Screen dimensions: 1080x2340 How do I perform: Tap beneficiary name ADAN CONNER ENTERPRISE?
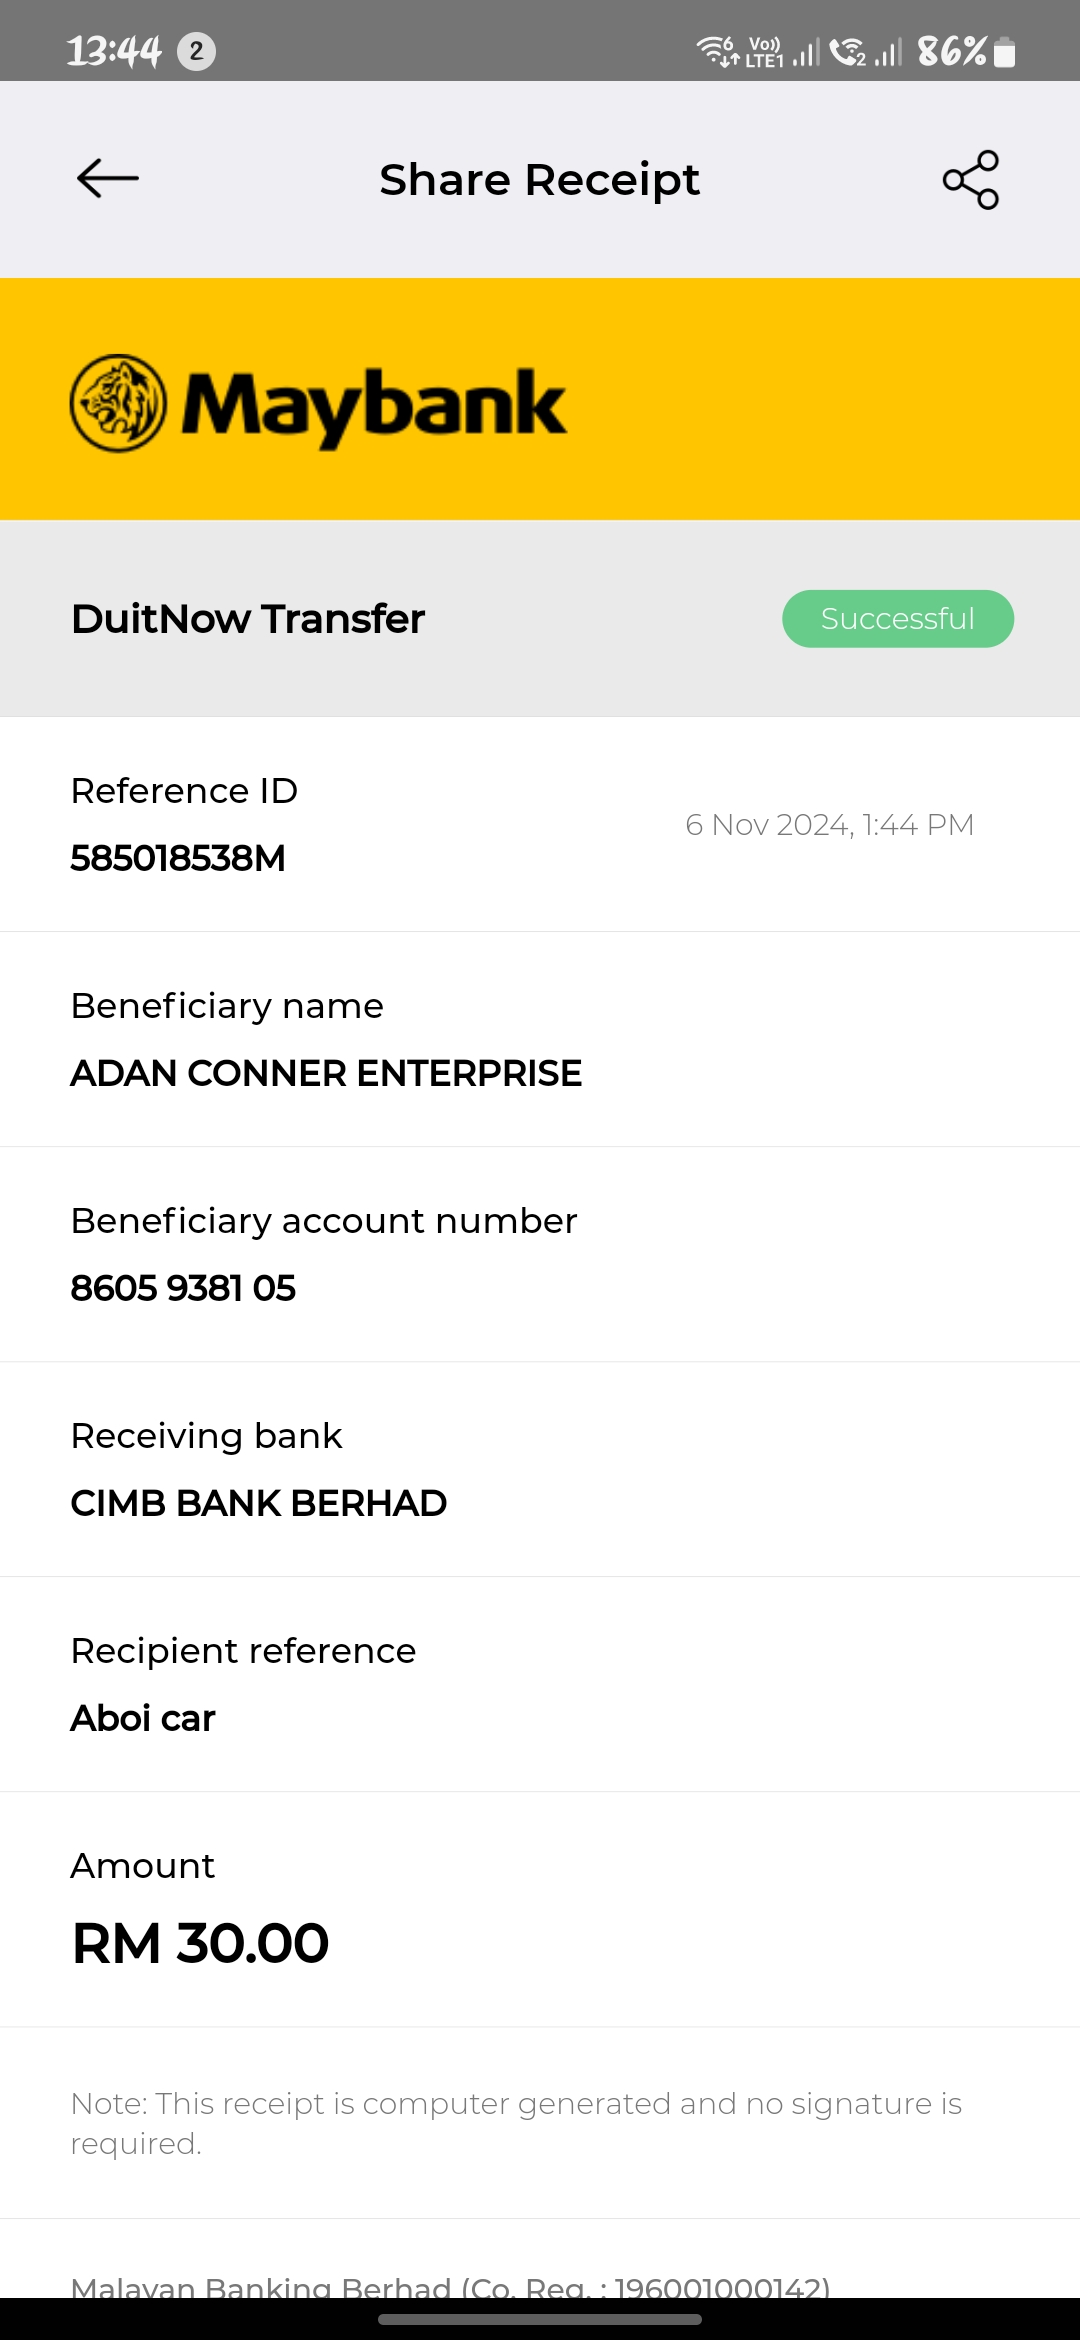point(326,1073)
